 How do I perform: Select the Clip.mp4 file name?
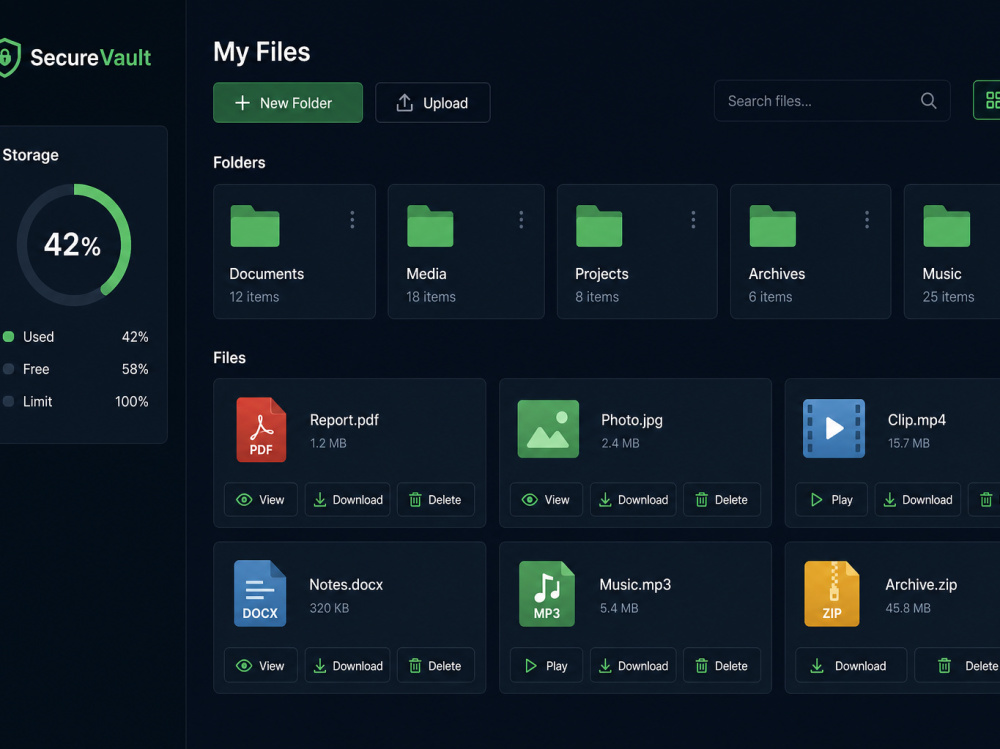(916, 420)
